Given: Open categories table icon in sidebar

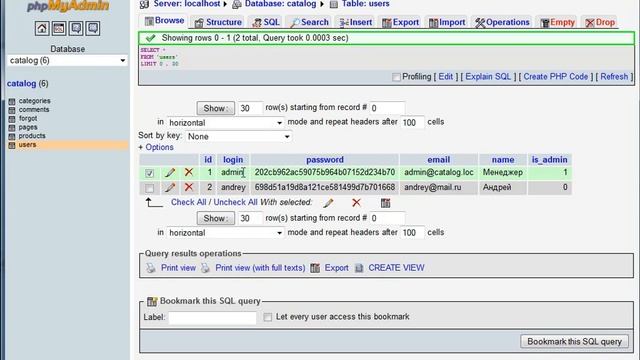Looking at the screenshot, I should pyautogui.click(x=12, y=101).
